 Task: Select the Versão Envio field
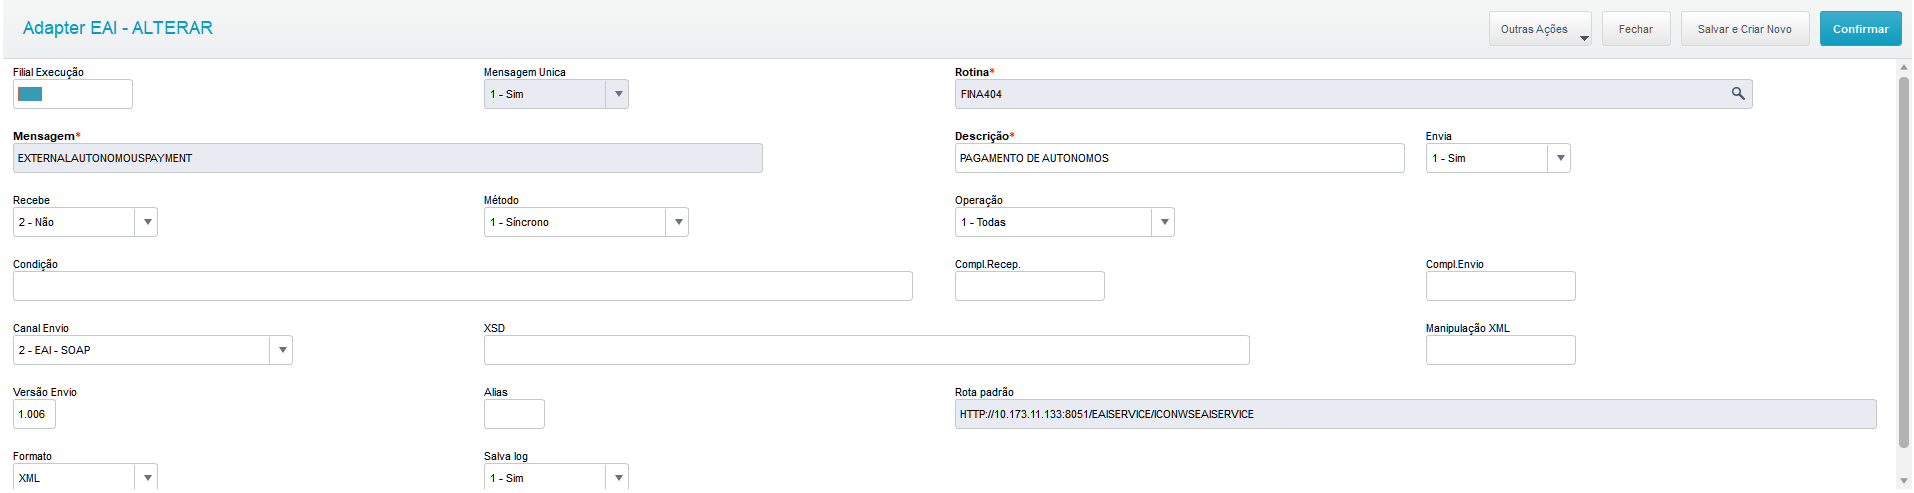tap(34, 414)
